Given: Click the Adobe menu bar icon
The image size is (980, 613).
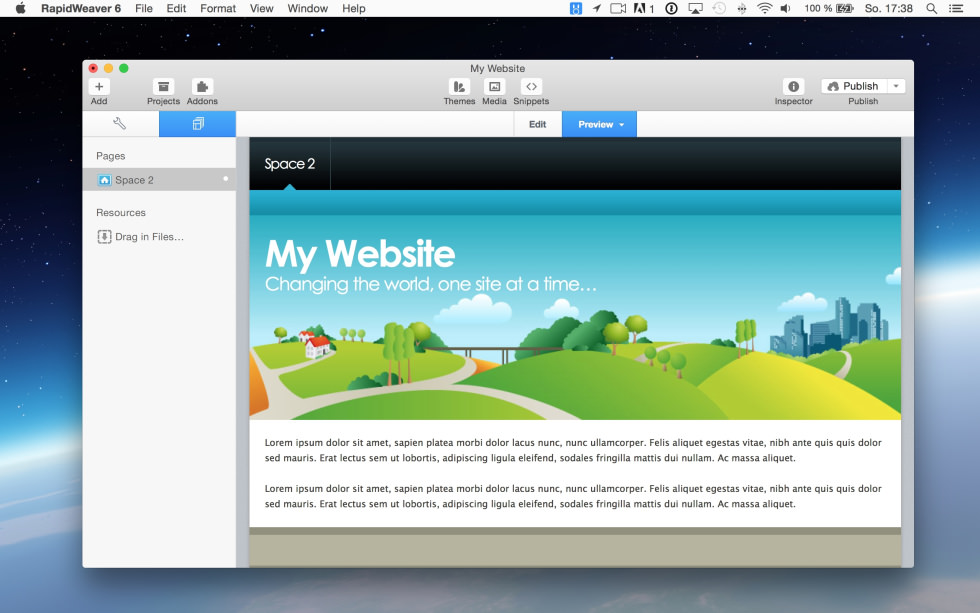Looking at the screenshot, I should click(x=644, y=8).
